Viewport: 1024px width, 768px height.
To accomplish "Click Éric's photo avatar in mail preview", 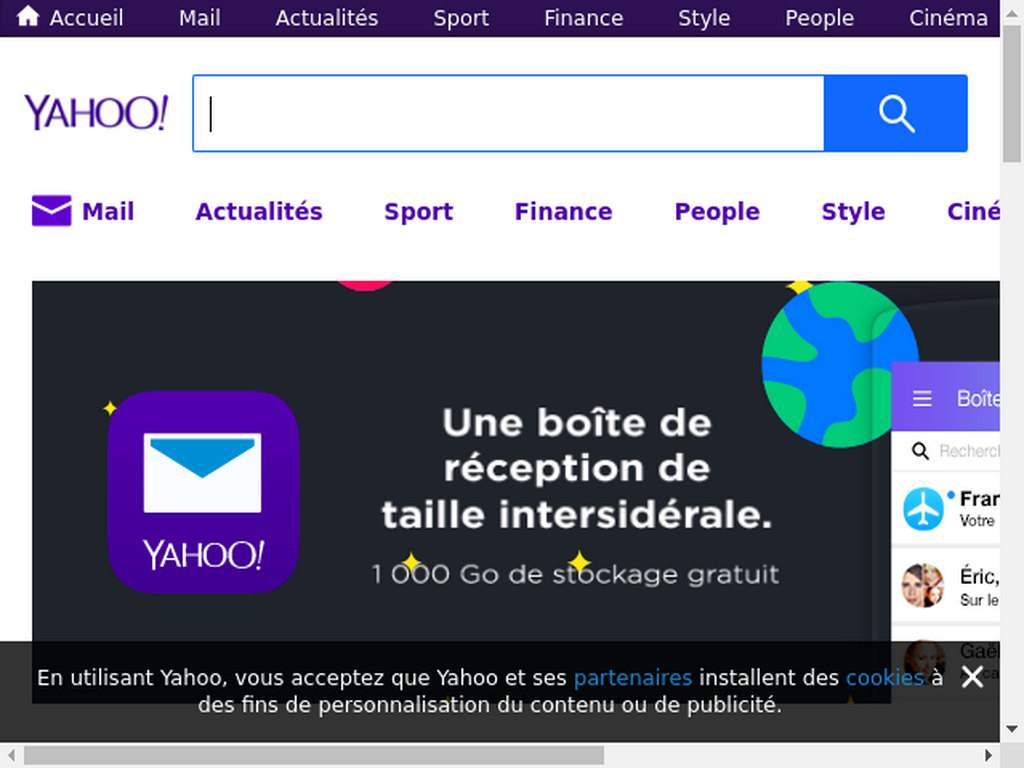I will [x=923, y=585].
